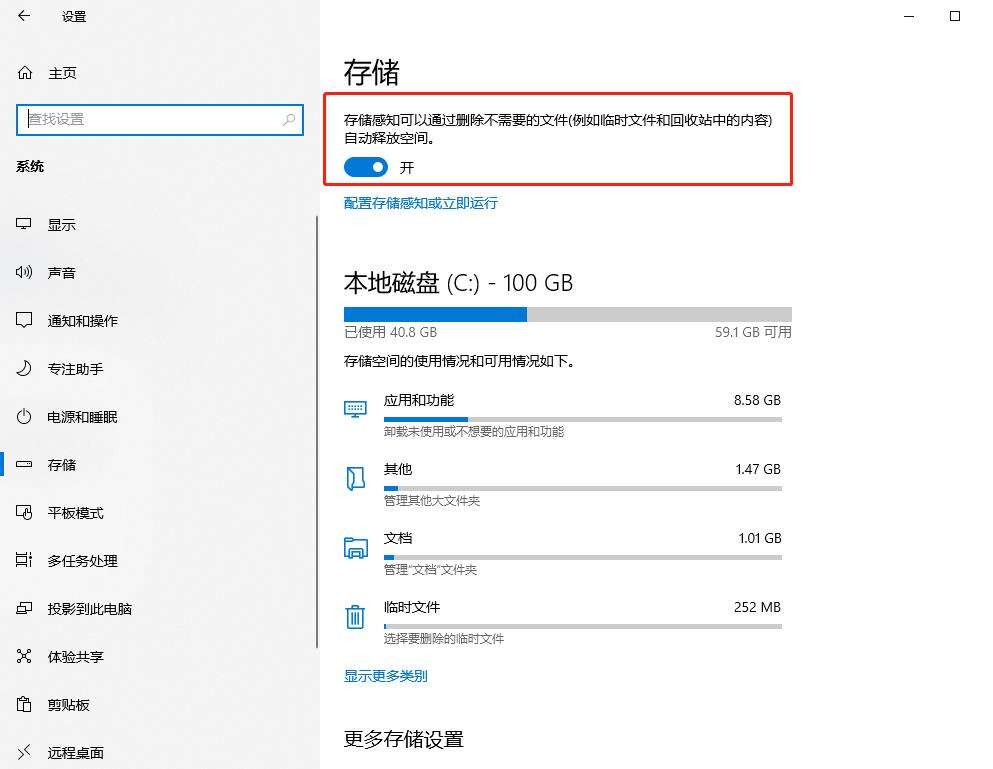Click the 59.1 GB 可用 label

[753, 332]
